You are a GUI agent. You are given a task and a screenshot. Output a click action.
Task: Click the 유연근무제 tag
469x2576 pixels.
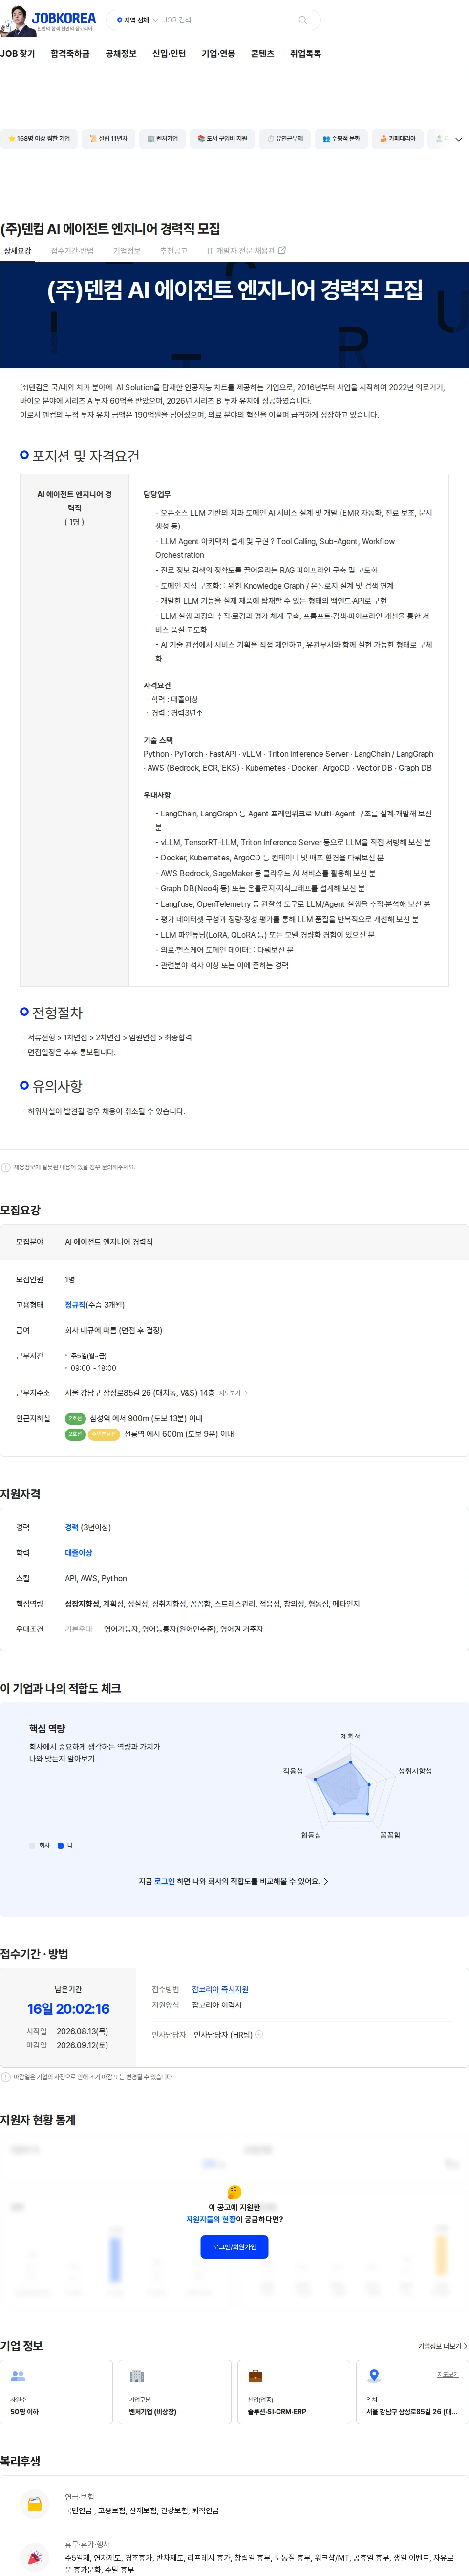[x=285, y=139]
